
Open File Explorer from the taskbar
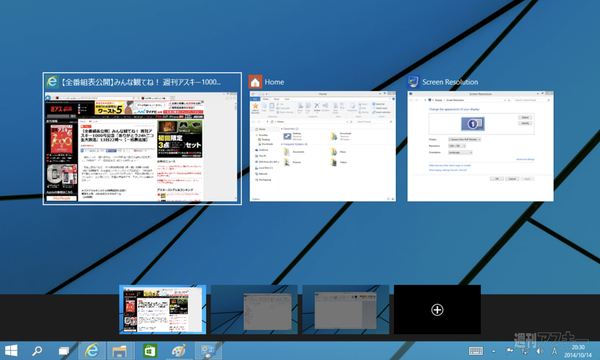[x=121, y=350]
